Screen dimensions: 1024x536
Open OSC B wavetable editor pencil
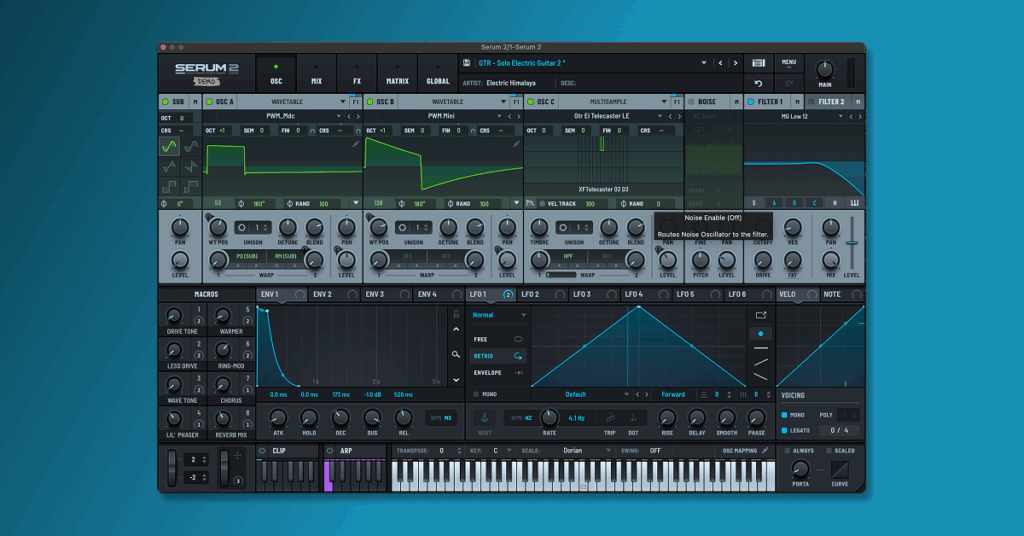click(516, 144)
